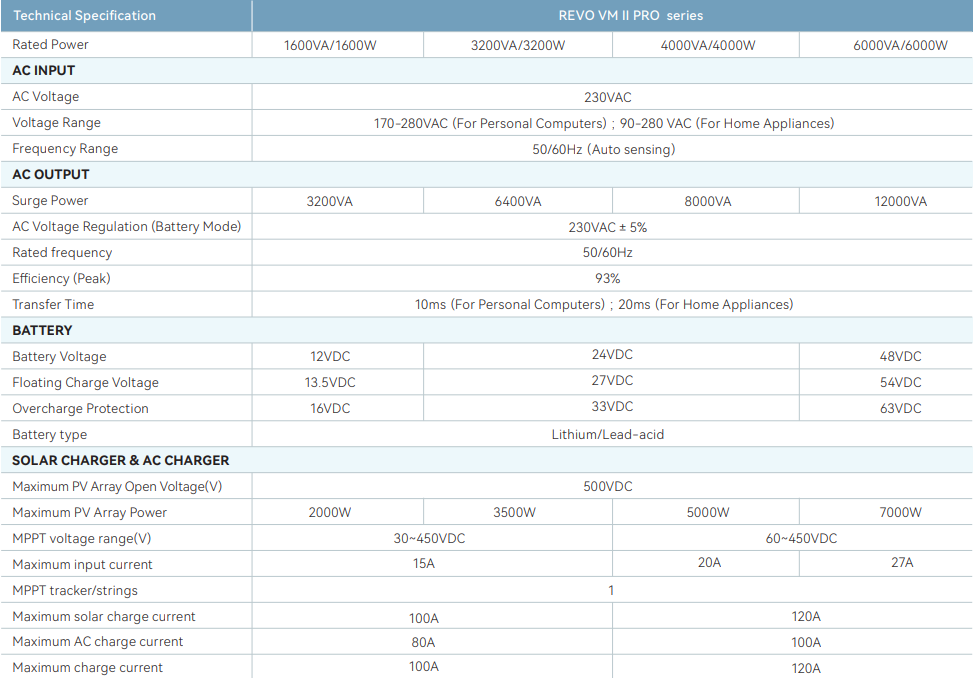Select the "Surge Power" row label
The image size is (973, 678).
pos(50,200)
